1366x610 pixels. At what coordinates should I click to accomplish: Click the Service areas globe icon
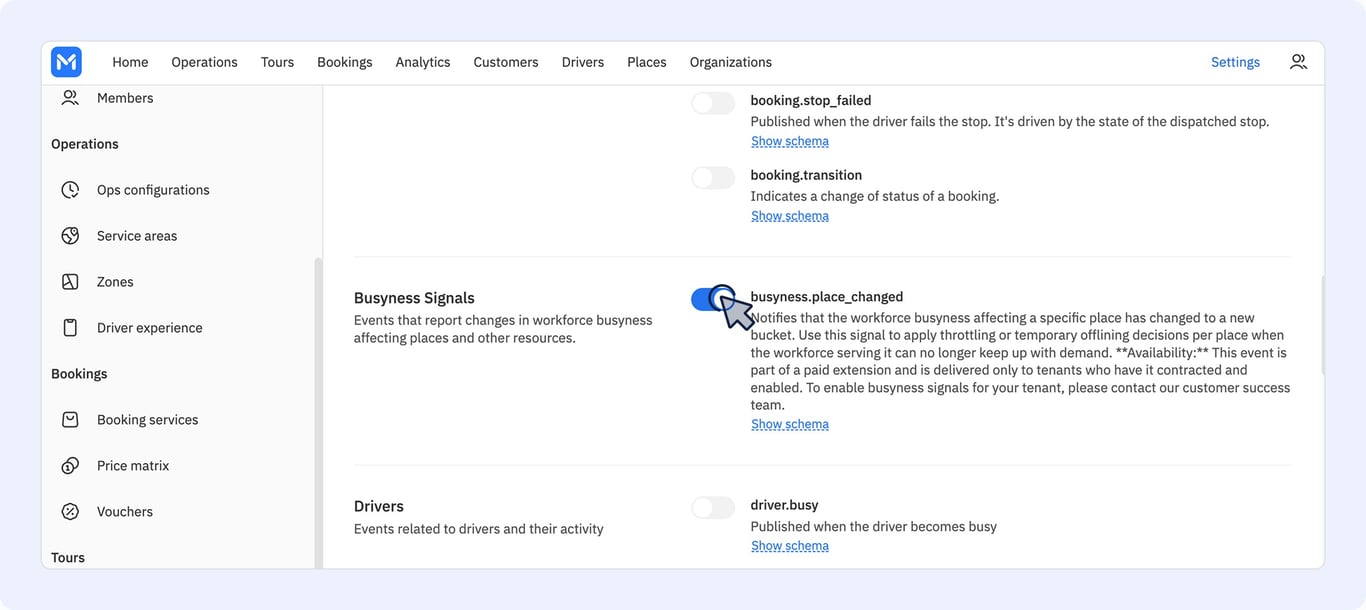70,236
